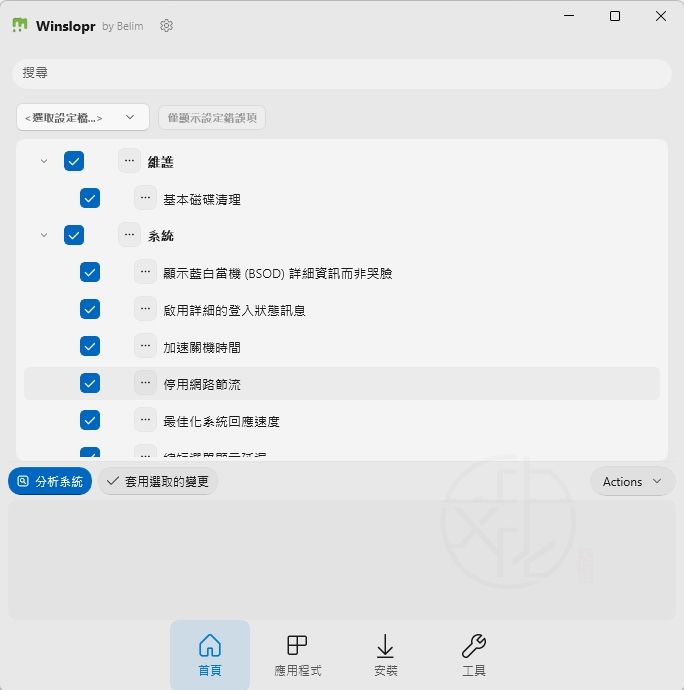Select the 基本磁碟清理 row text

(x=202, y=199)
